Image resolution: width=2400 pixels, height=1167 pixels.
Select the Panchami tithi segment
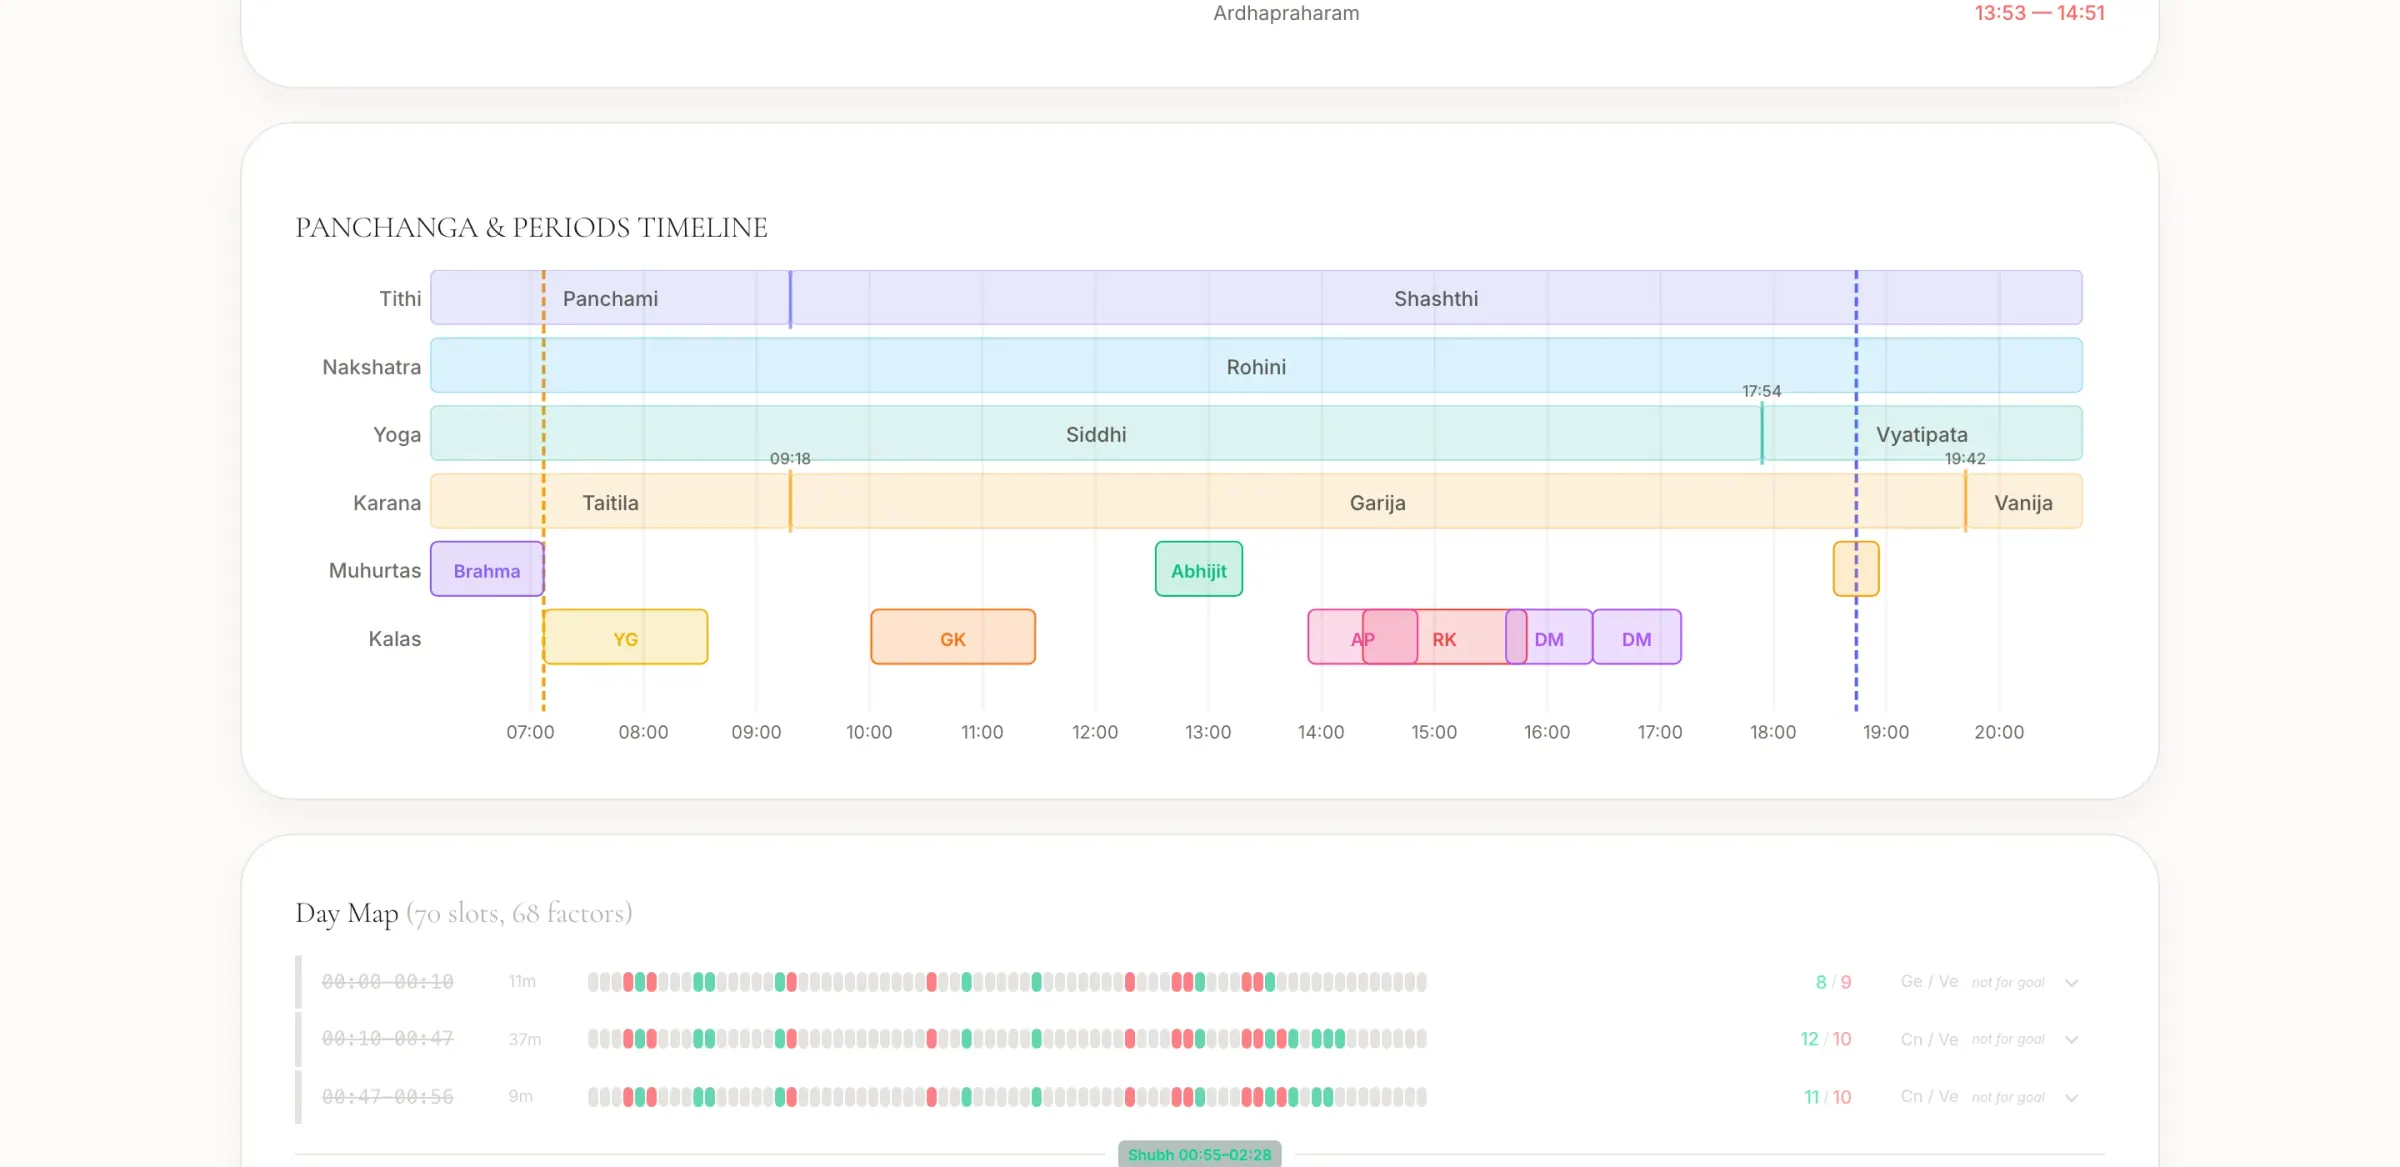(x=610, y=298)
